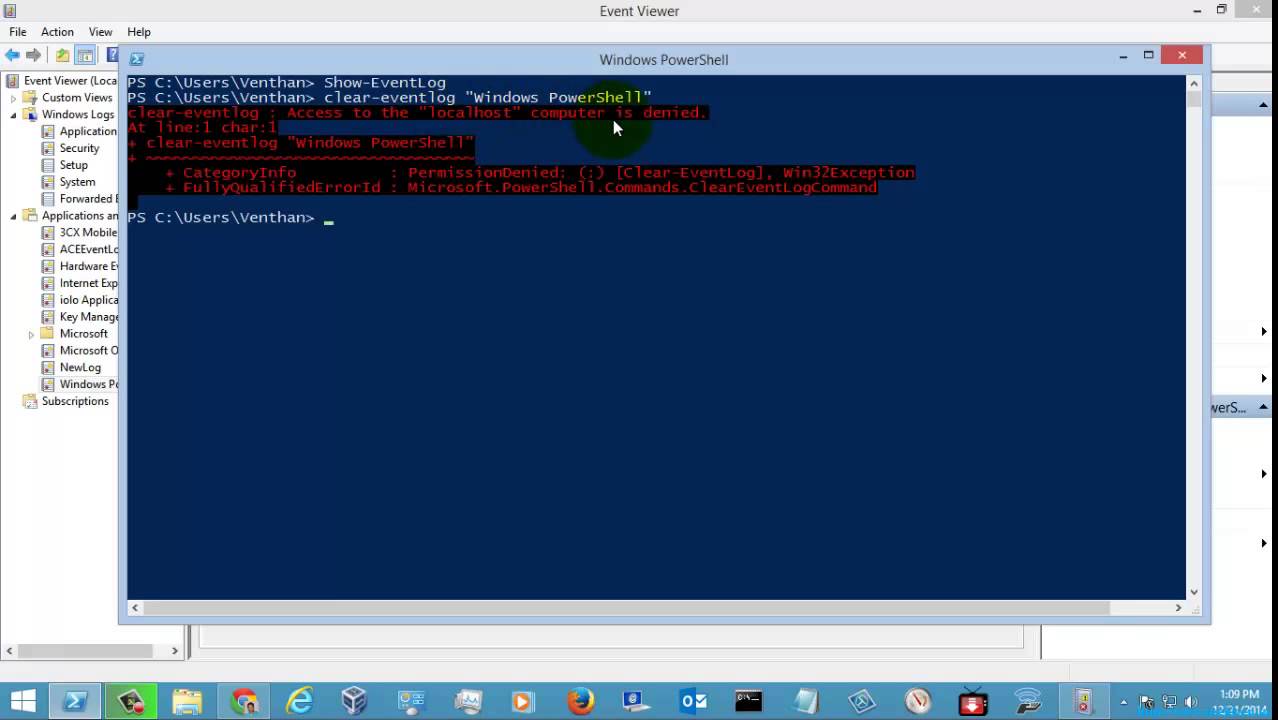1278x720 pixels.
Task: Select the Hardware Events log
Action: [79, 266]
